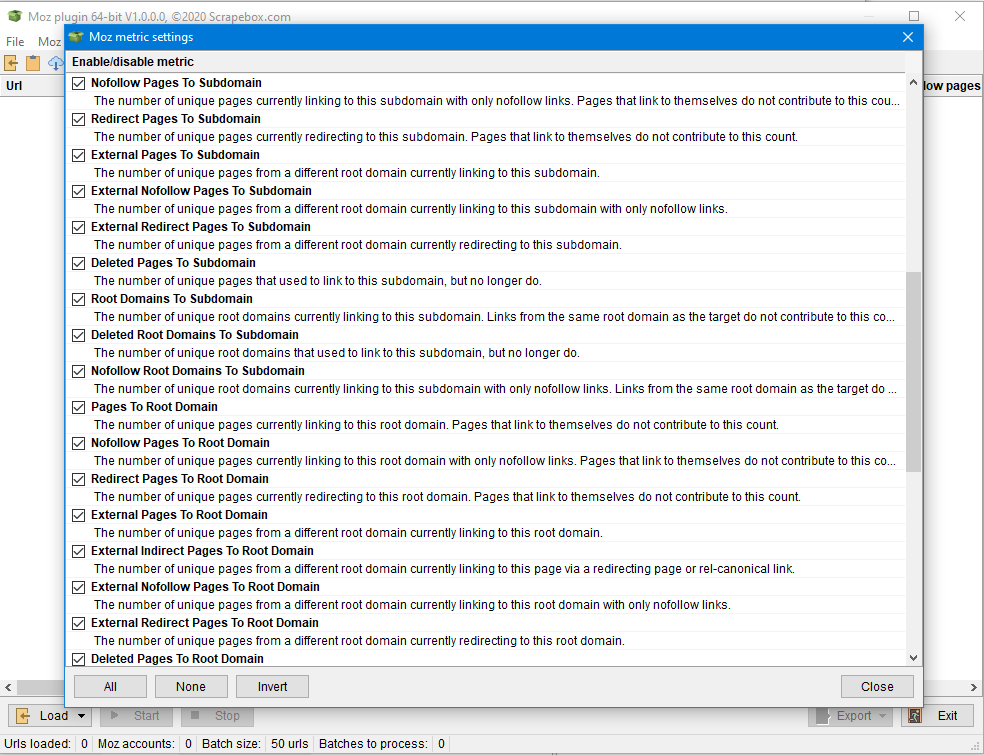Click the low pages column header
Screen dimensions: 984x755
coord(951,85)
